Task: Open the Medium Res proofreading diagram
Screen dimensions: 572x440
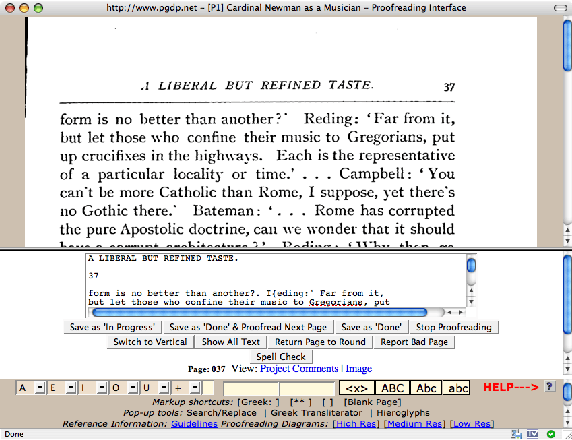Action: click(x=414, y=424)
